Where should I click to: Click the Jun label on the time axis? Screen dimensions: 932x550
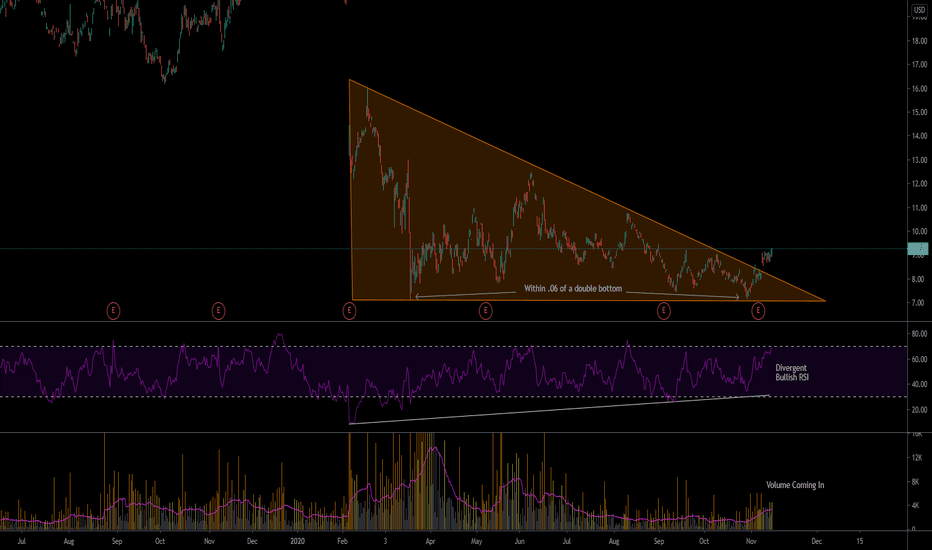(519, 541)
